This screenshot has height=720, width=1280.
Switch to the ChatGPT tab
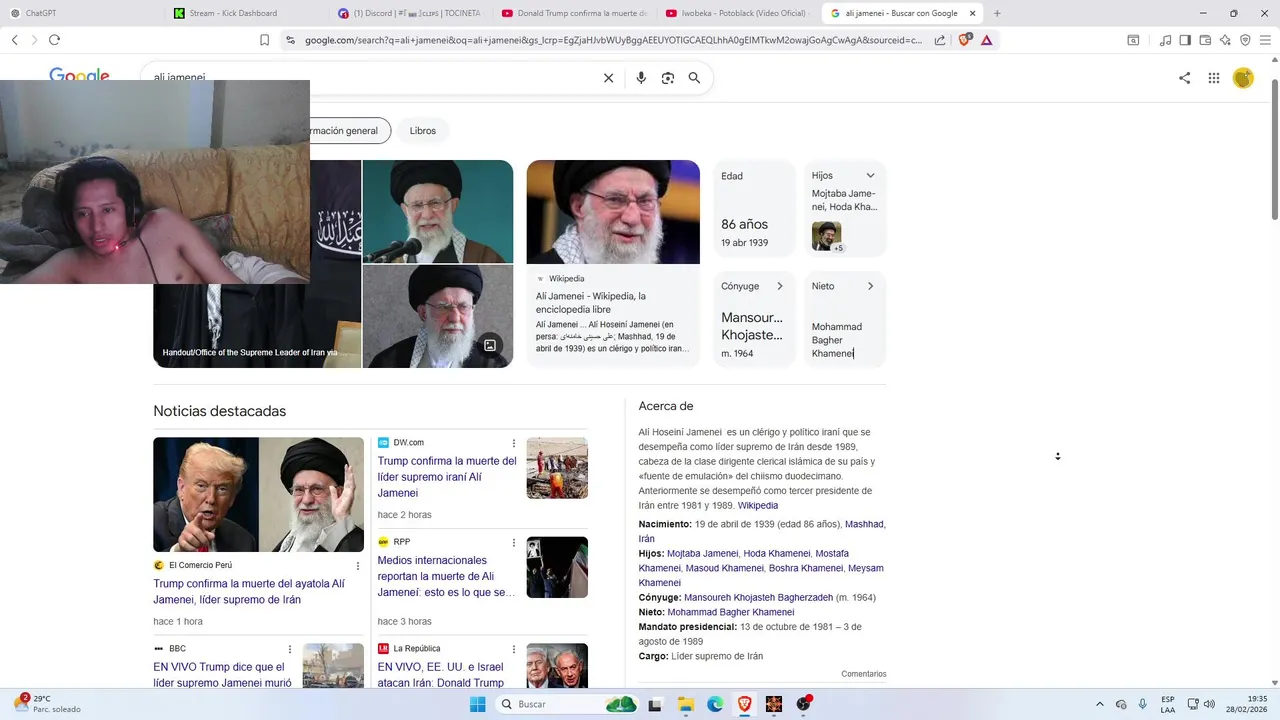click(78, 13)
